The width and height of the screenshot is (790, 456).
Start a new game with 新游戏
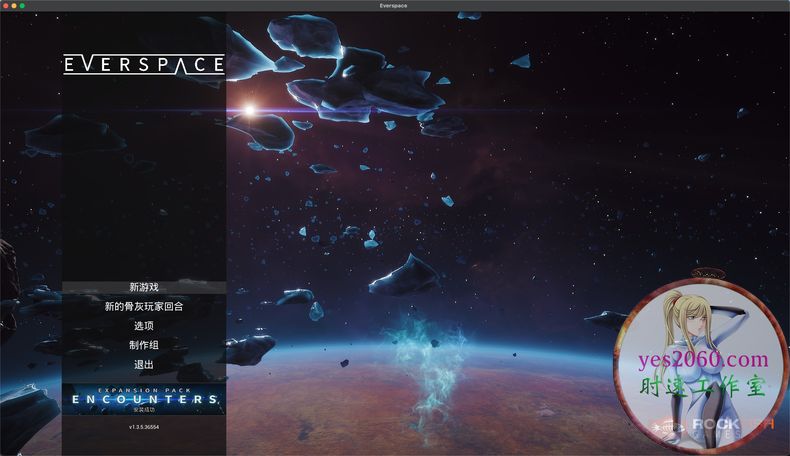pos(144,287)
